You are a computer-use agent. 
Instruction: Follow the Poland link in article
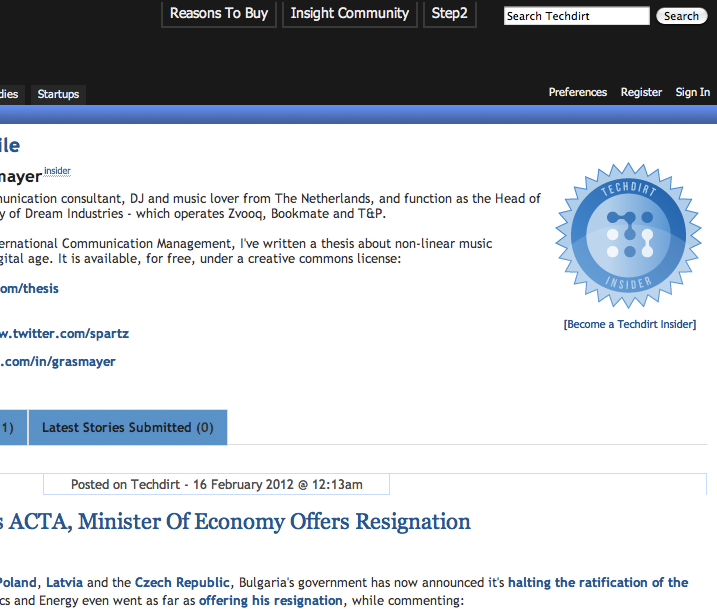click(18, 582)
